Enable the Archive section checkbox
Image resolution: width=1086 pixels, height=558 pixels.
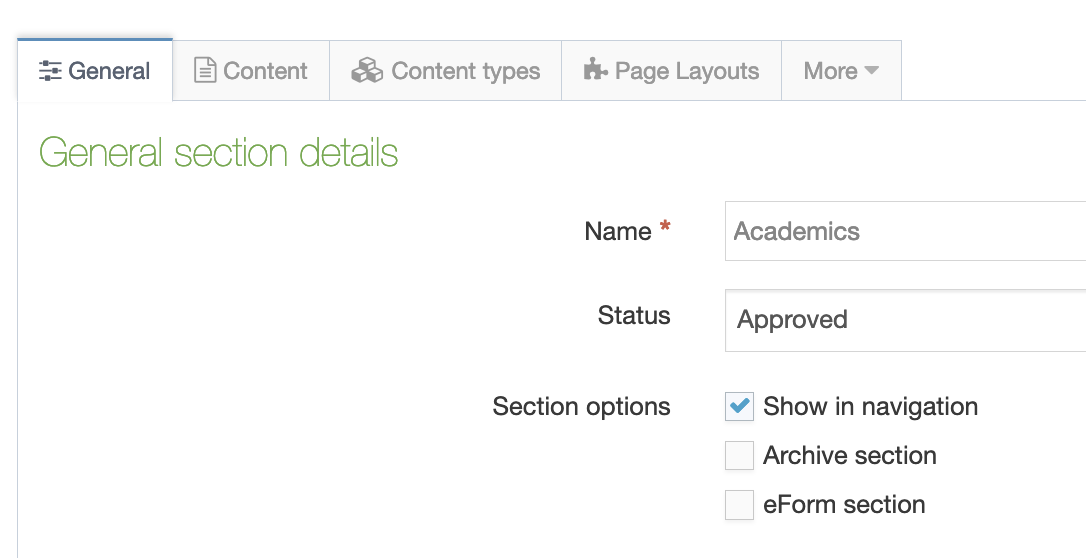pos(739,456)
